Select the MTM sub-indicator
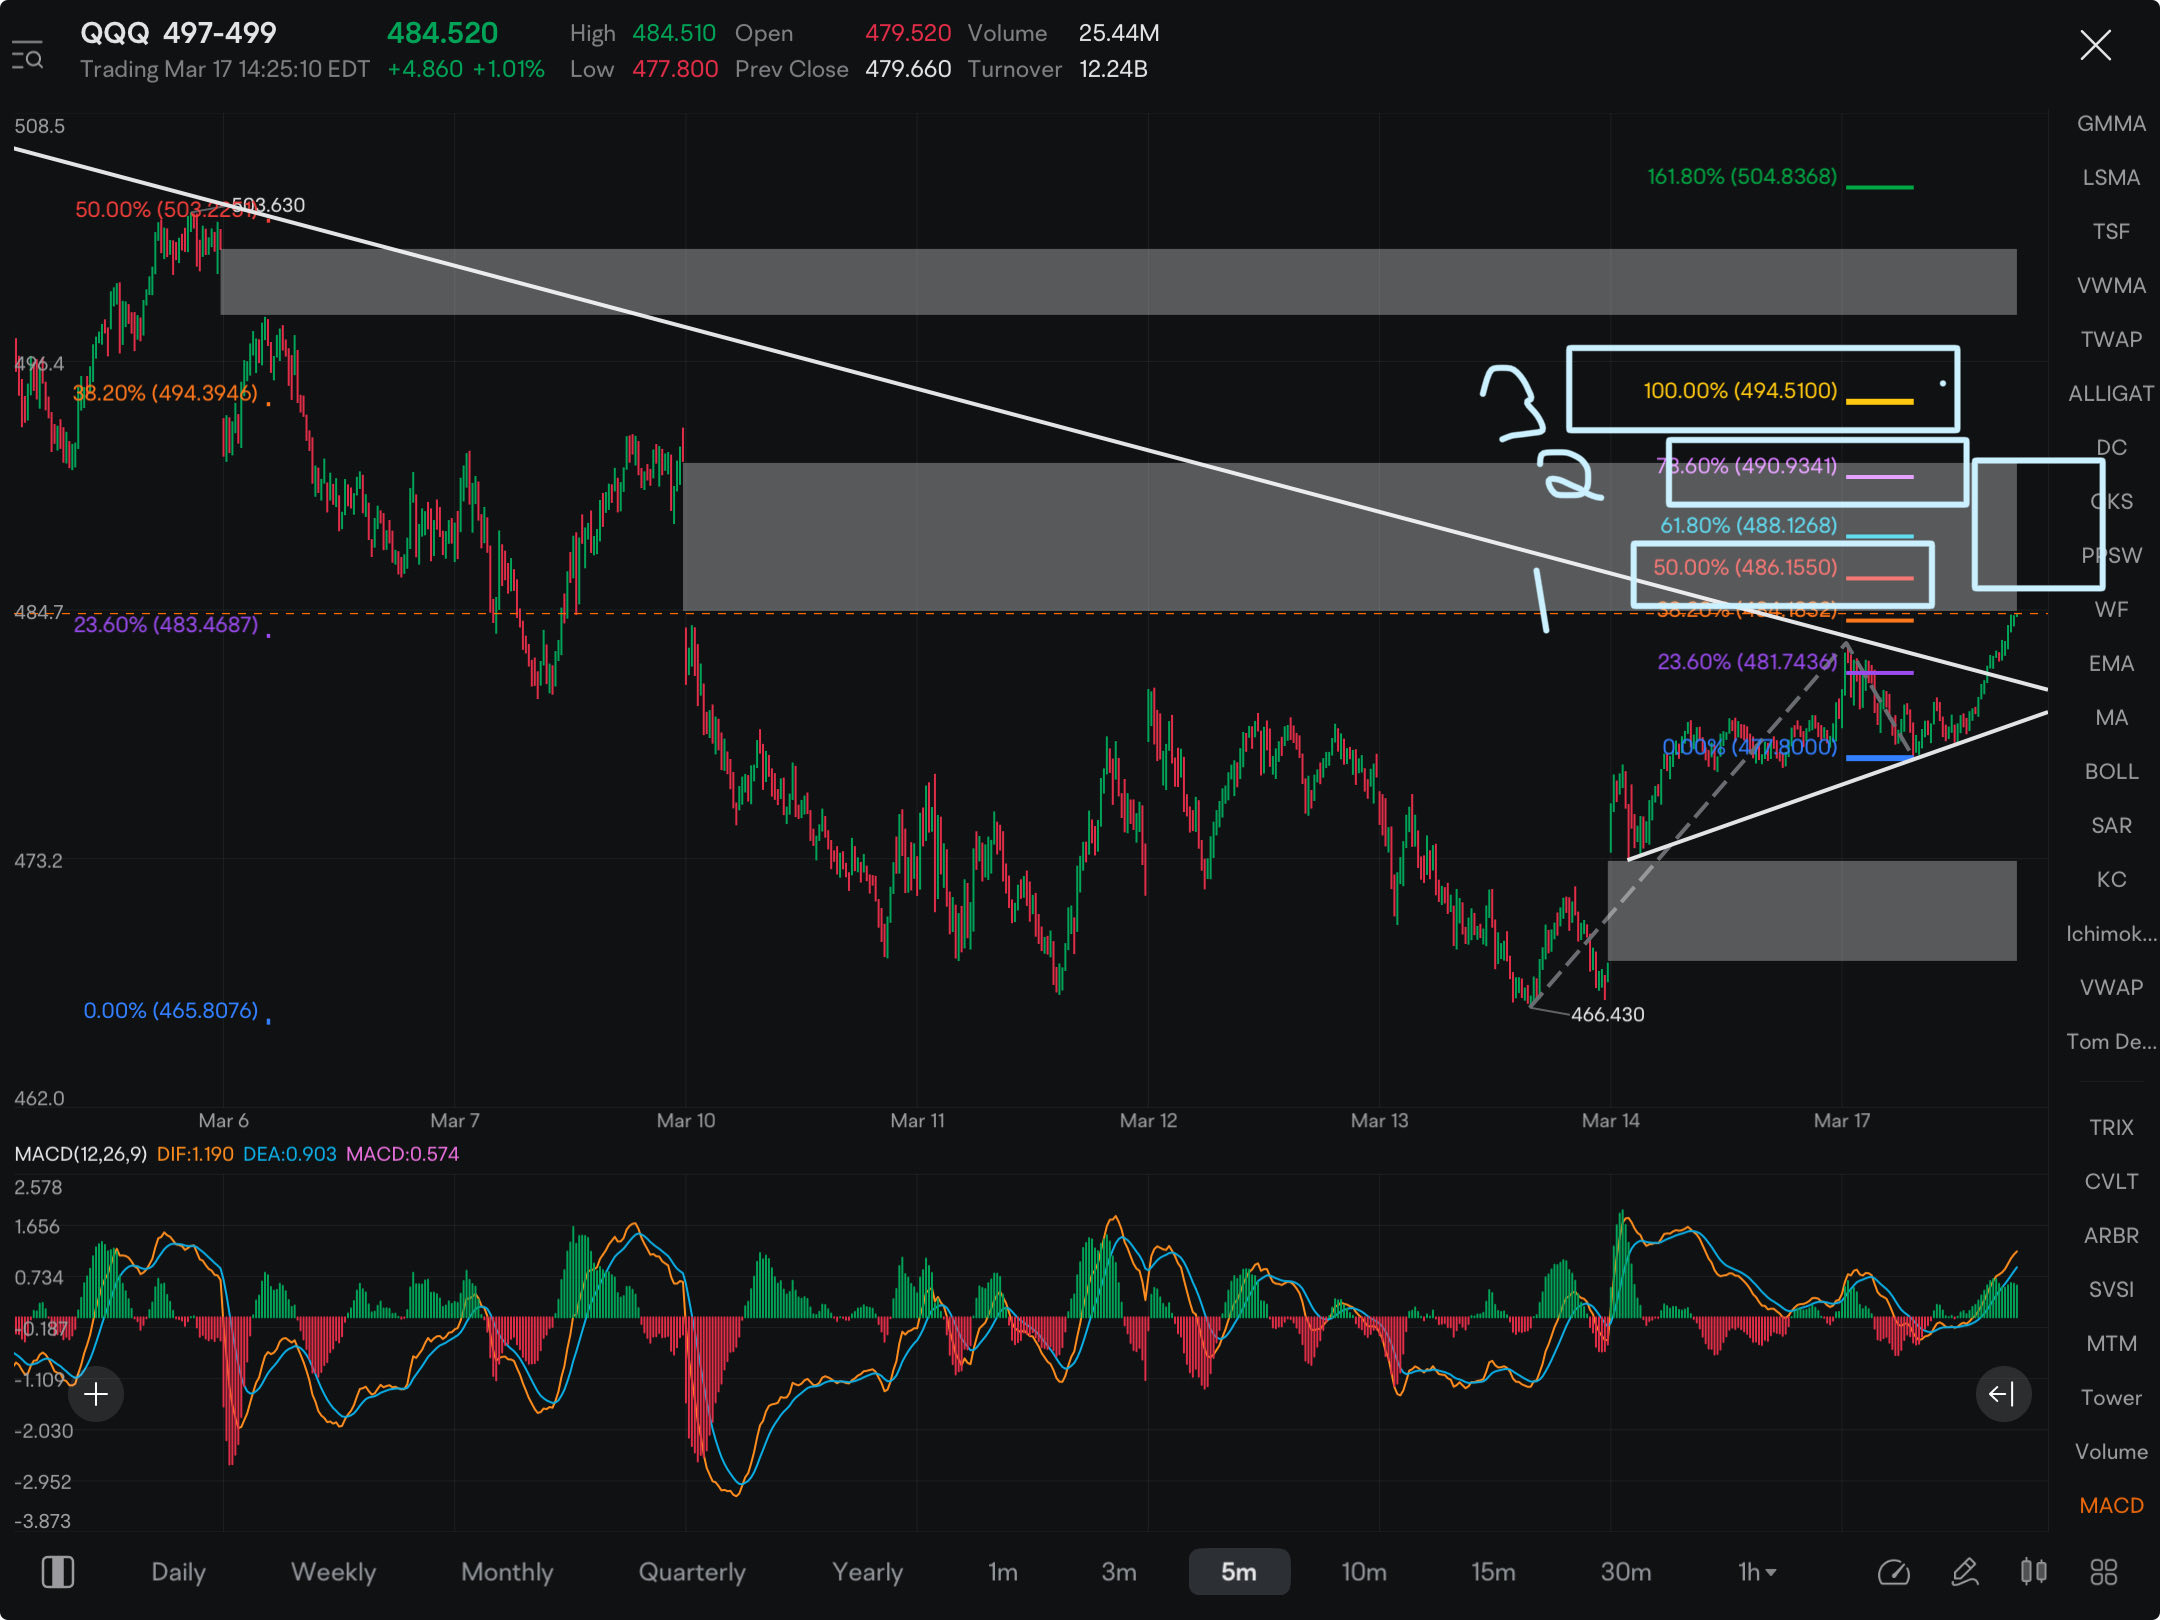This screenshot has height=1620, width=2160. 2111,1344
